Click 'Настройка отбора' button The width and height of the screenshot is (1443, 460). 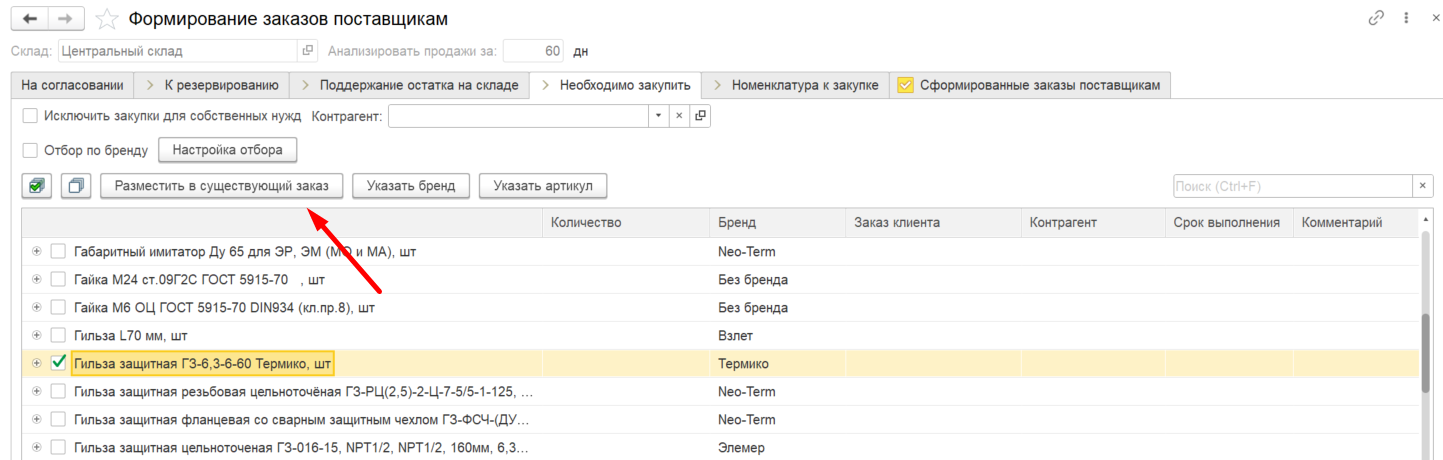[x=228, y=151]
